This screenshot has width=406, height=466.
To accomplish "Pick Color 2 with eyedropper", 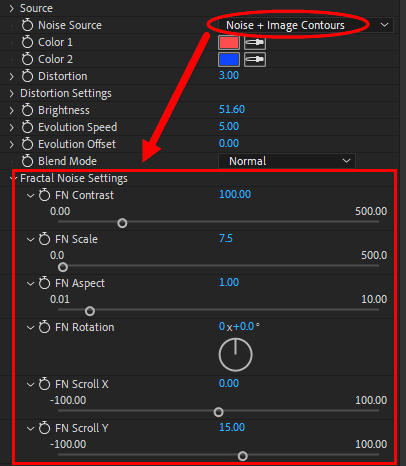I will [x=255, y=59].
